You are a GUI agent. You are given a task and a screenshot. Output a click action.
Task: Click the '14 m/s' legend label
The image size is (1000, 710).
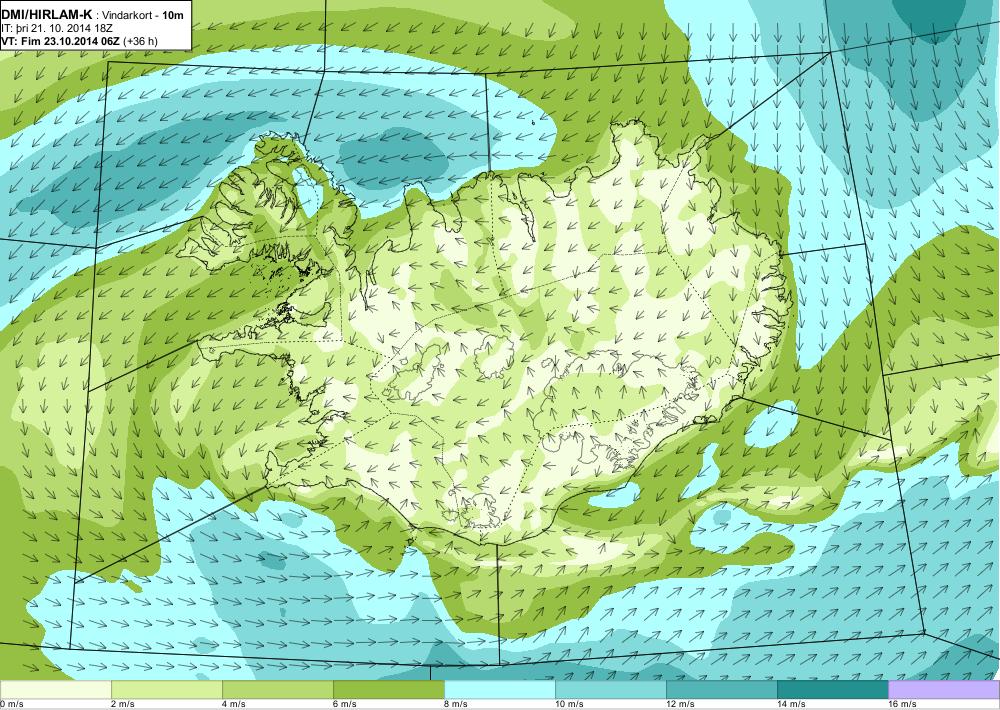[791, 704]
